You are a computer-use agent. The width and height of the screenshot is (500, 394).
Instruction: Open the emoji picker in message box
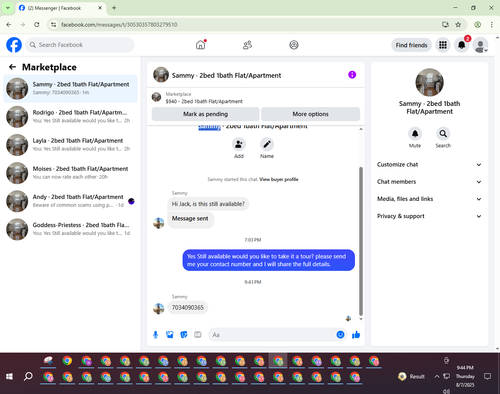point(340,335)
